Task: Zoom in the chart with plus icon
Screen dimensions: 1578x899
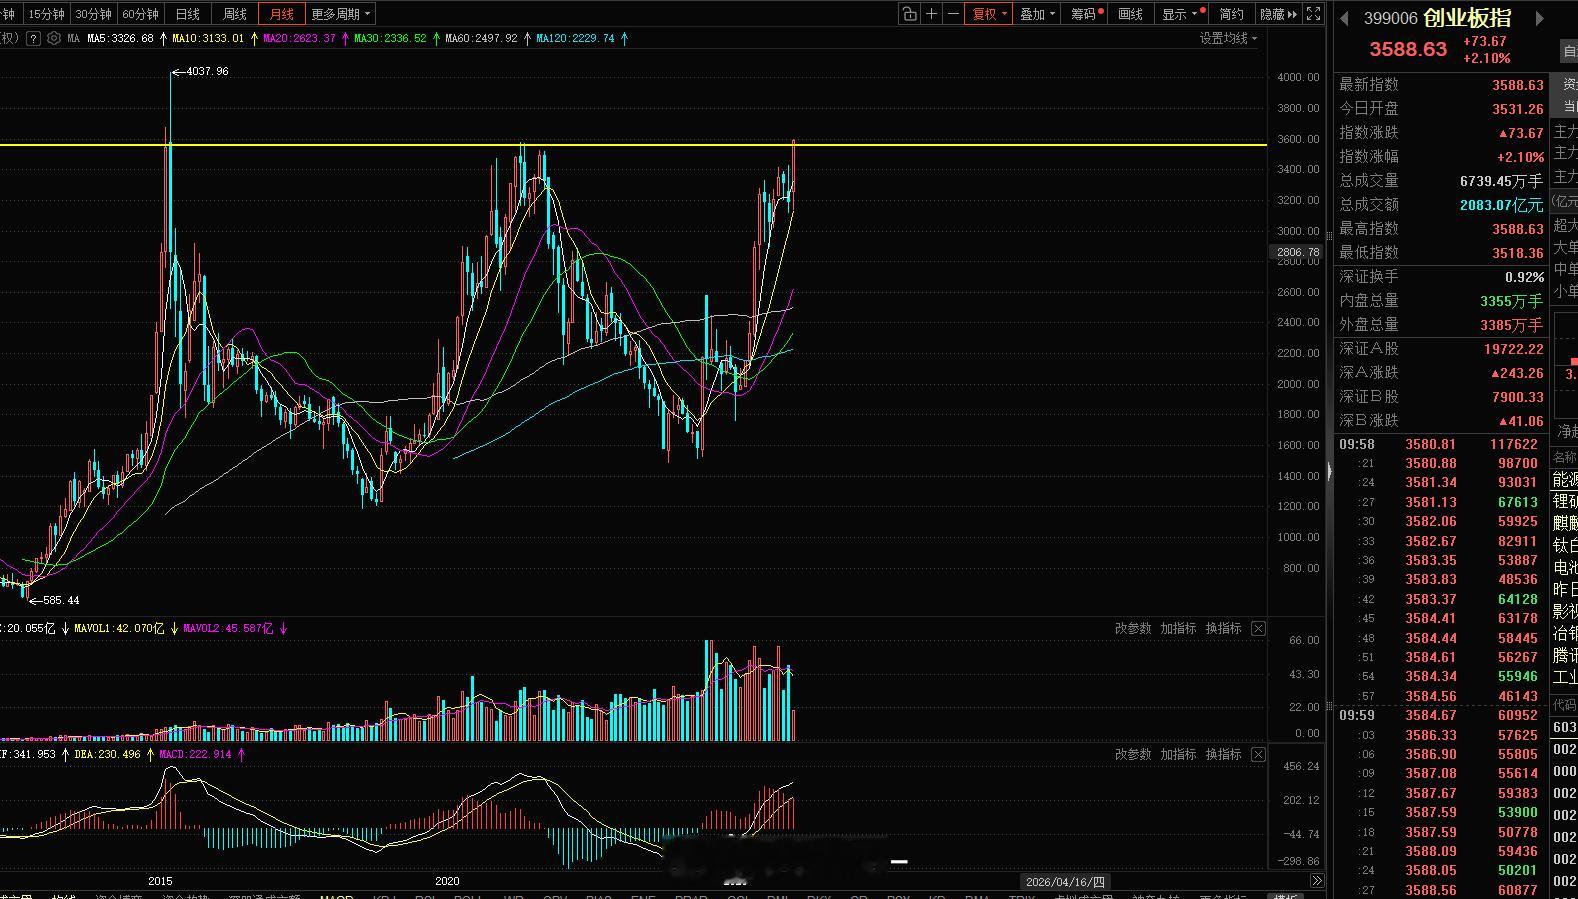Action: coord(932,14)
